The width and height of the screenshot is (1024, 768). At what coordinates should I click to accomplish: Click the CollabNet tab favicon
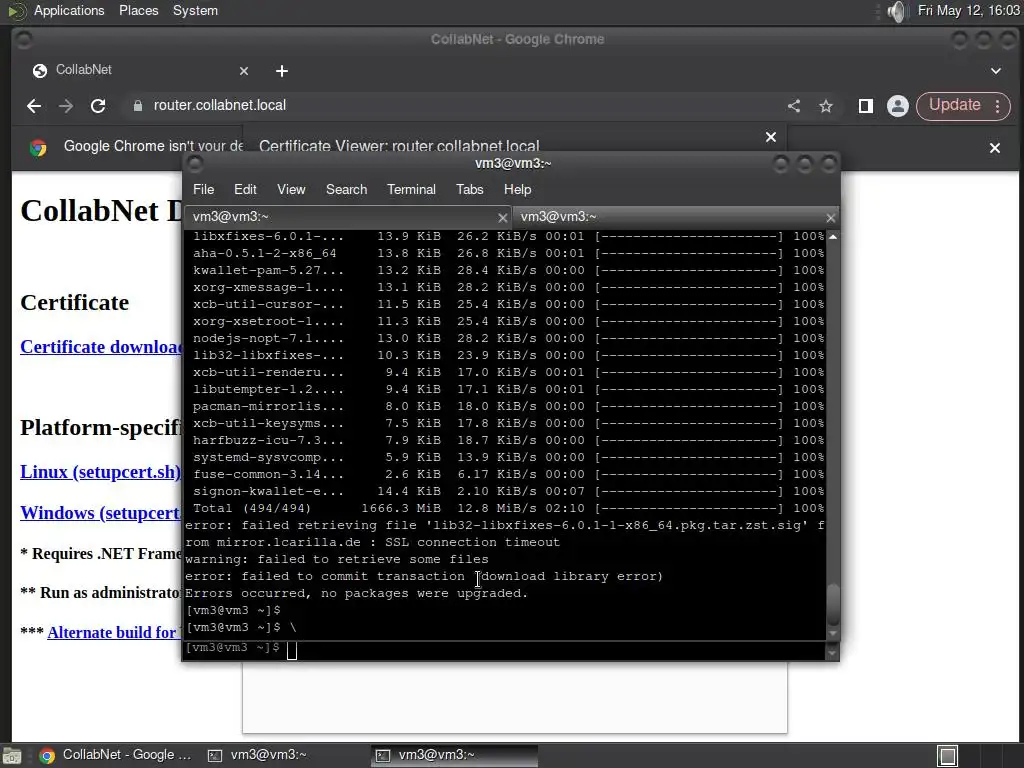[40, 71]
